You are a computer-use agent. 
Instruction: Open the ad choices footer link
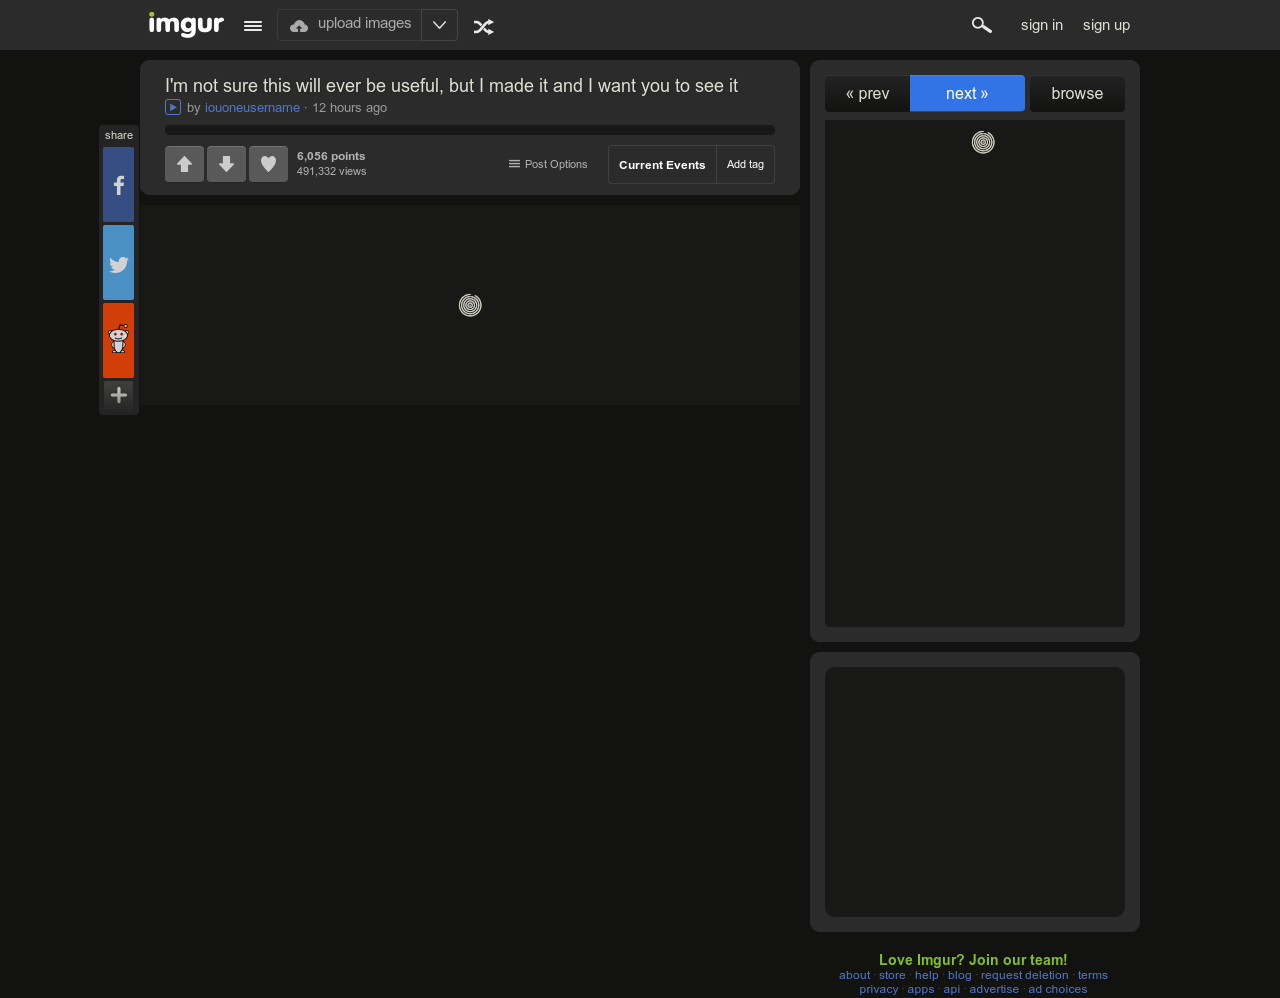pos(1058,989)
